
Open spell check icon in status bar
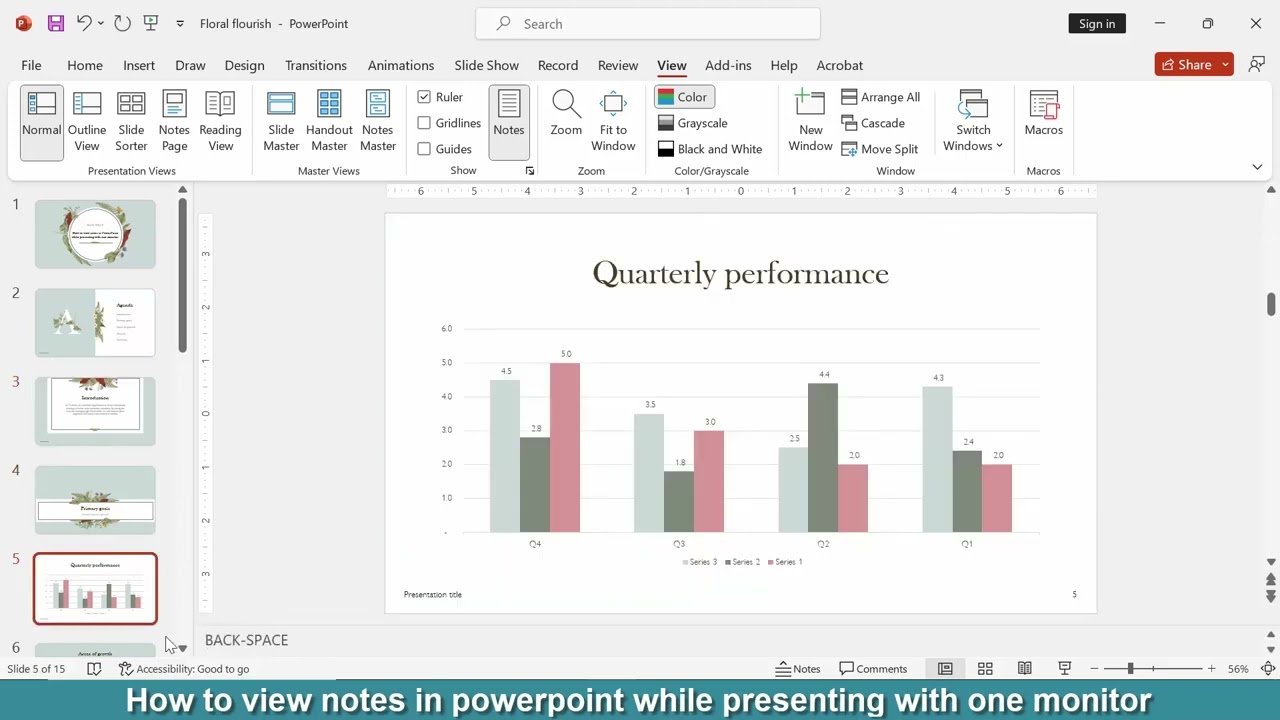[94, 668]
